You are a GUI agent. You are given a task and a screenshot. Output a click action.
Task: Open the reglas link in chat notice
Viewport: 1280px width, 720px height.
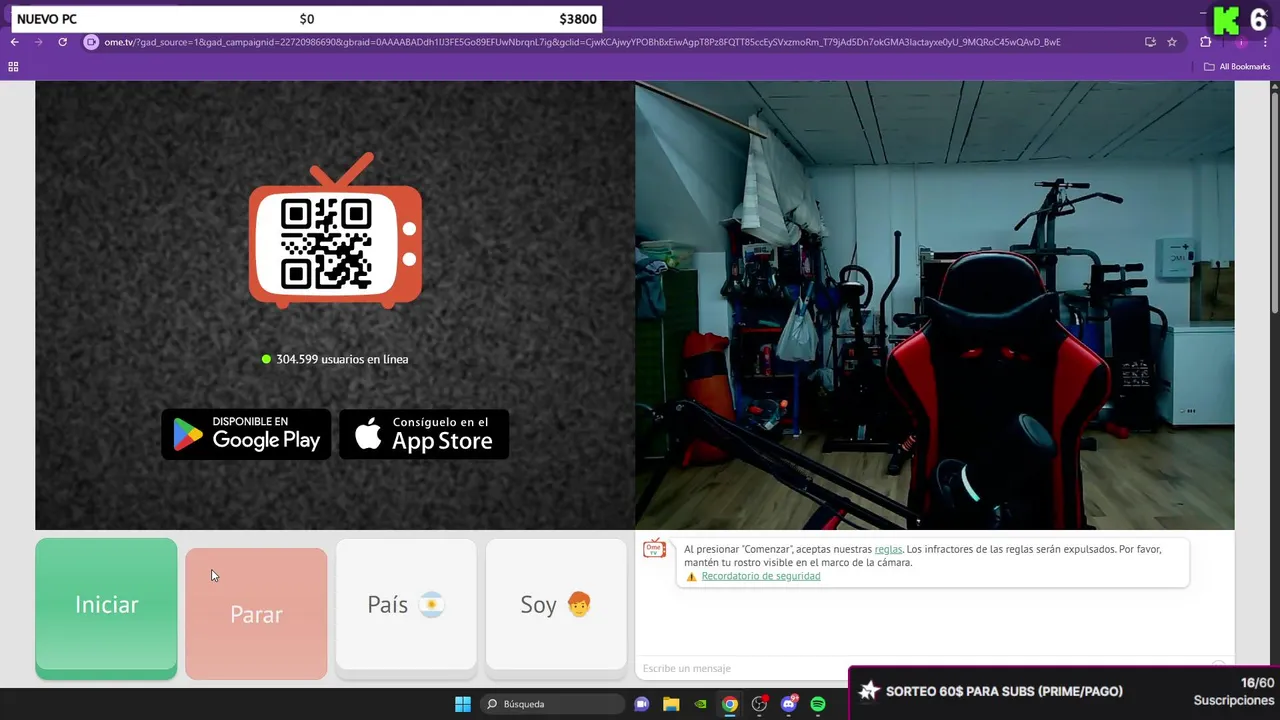click(x=888, y=549)
